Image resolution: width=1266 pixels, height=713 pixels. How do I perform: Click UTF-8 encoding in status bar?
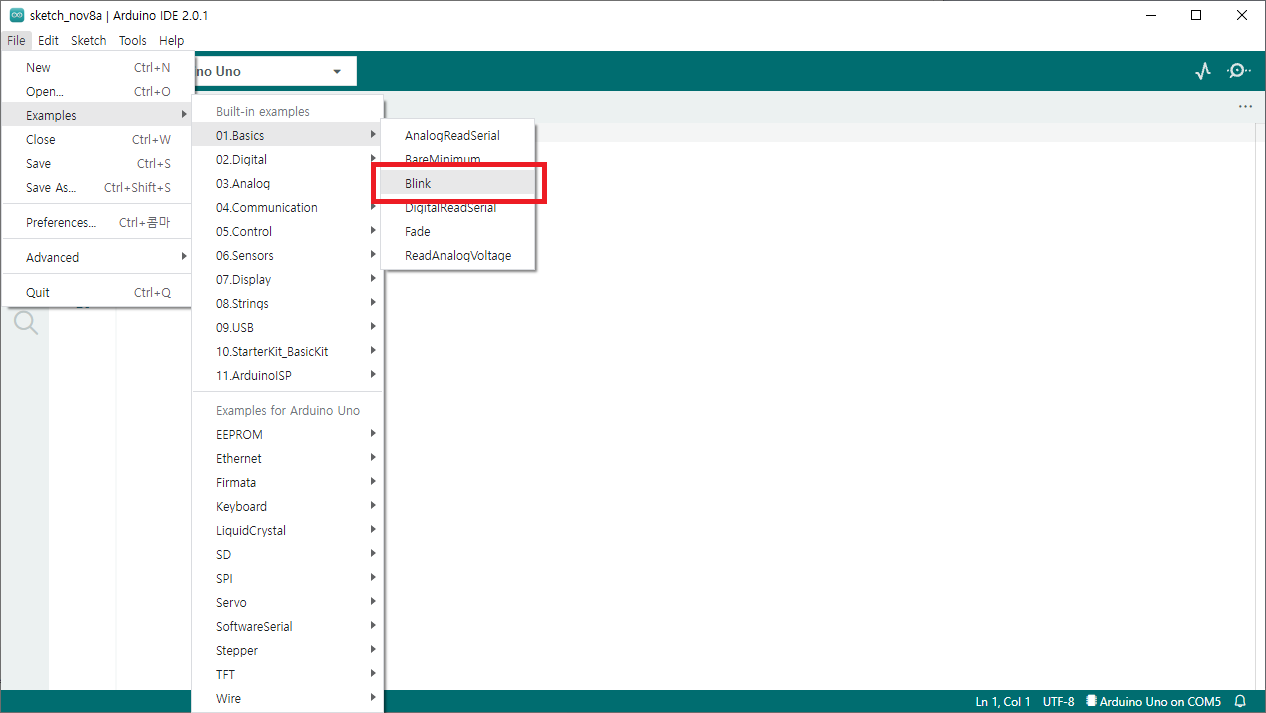point(1058,702)
